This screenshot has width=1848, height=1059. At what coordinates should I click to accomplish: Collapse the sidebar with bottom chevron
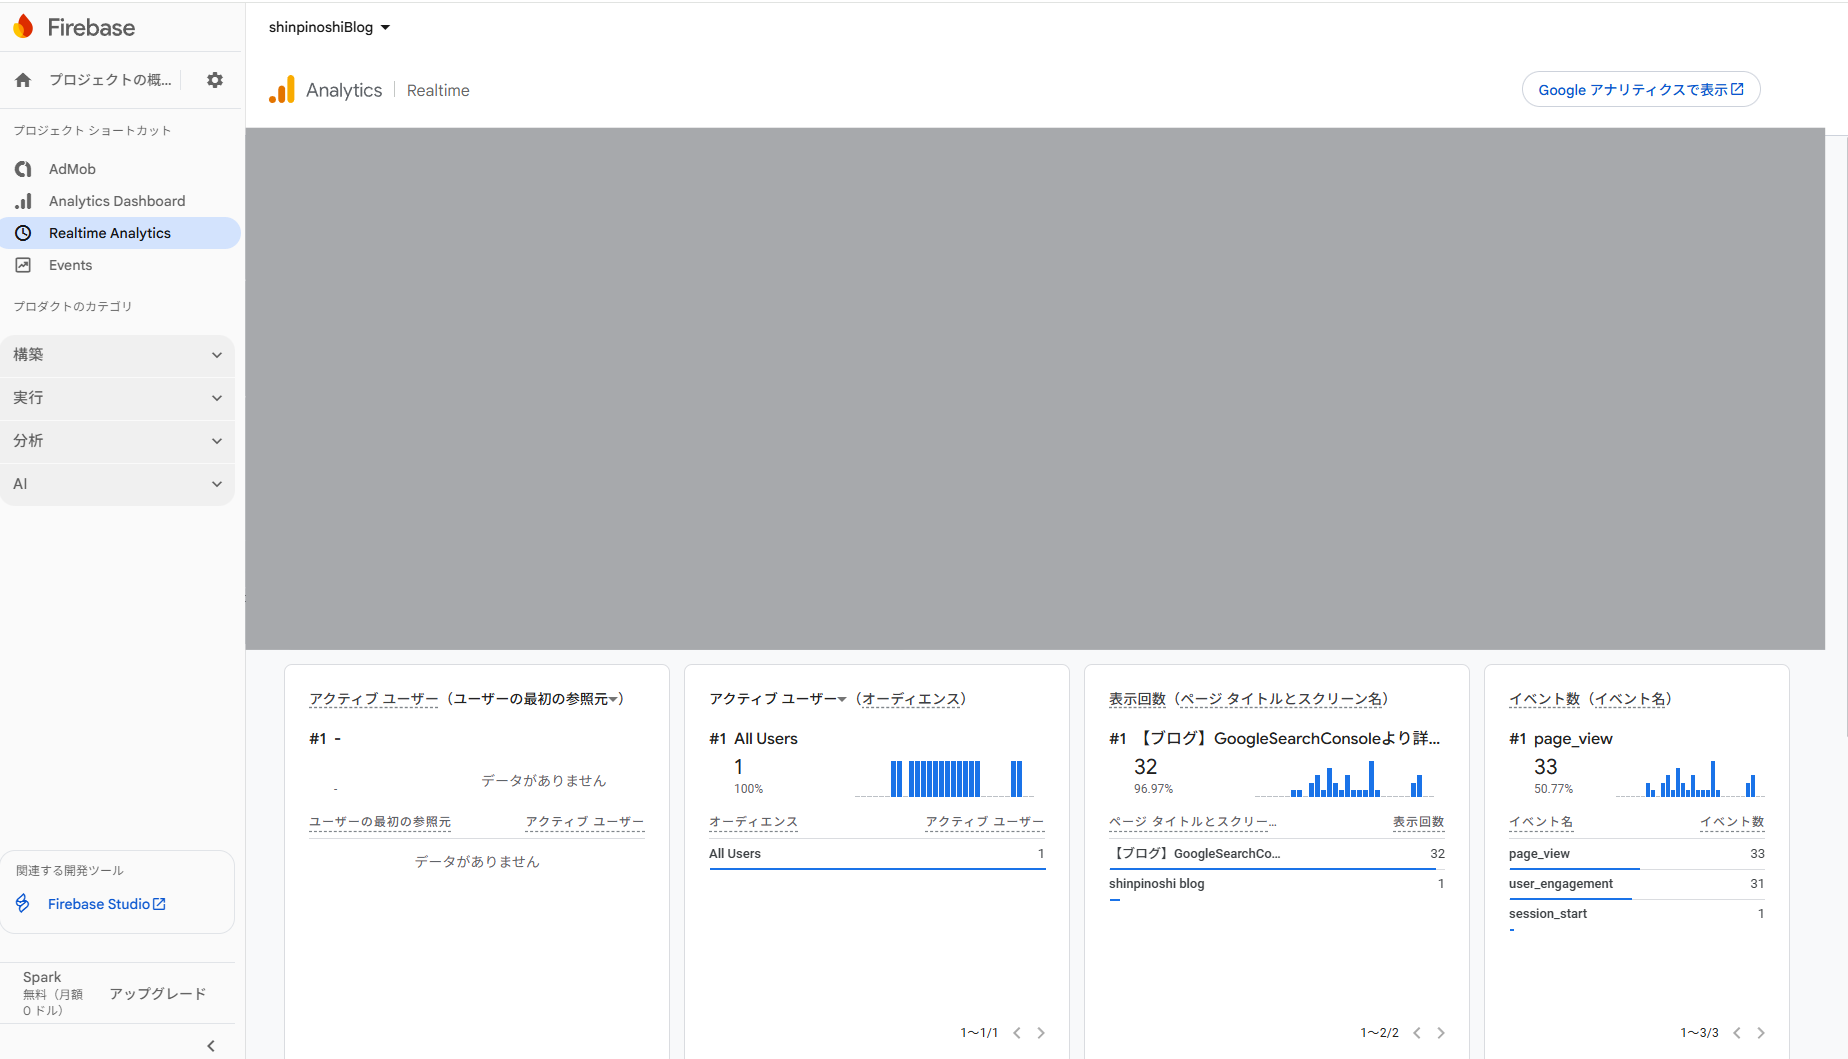[211, 1045]
